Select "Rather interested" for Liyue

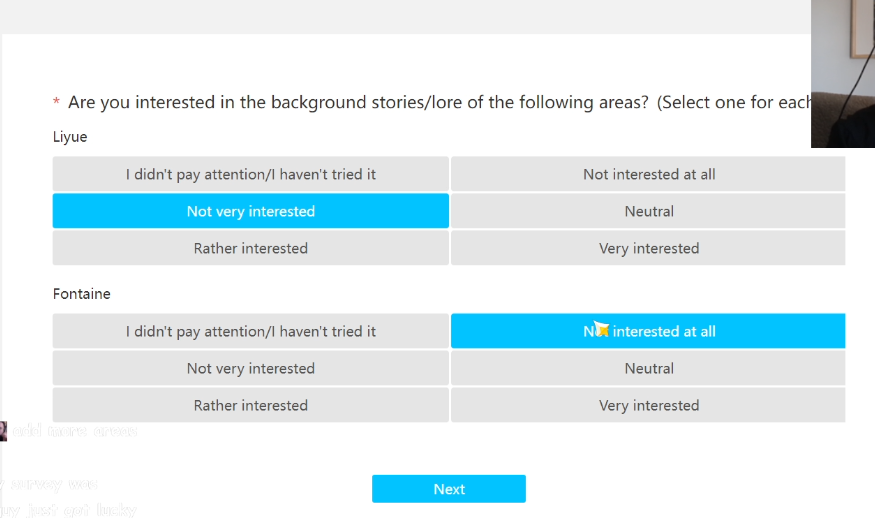pyautogui.click(x=251, y=248)
